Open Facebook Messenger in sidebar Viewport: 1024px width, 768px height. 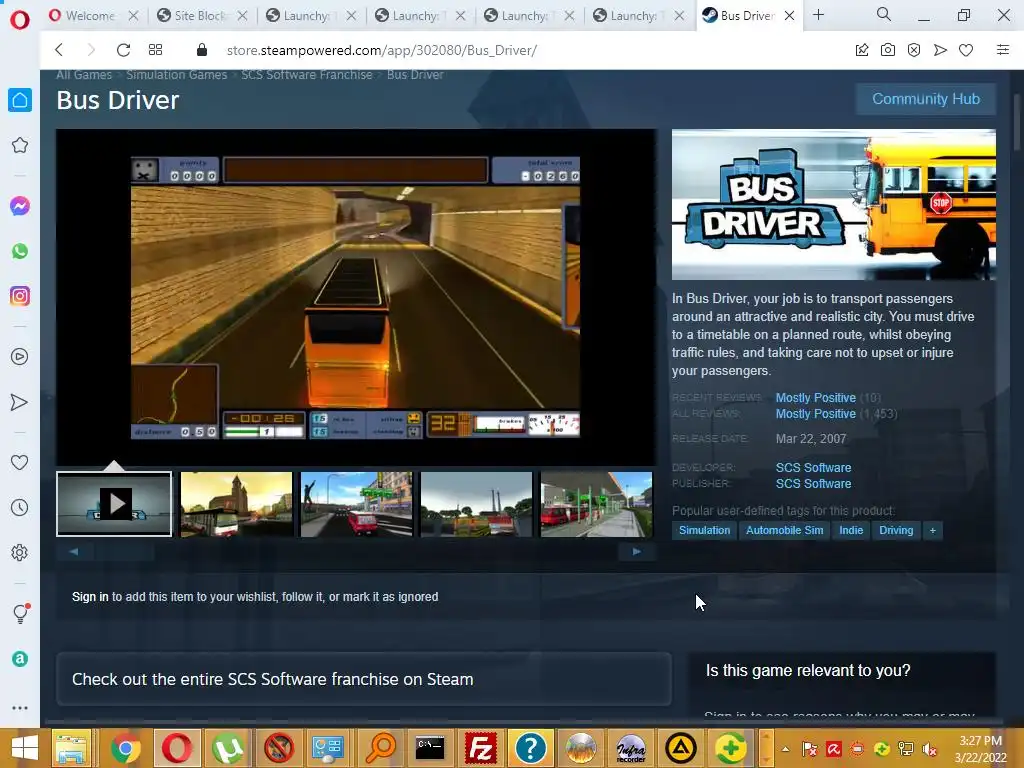point(20,206)
